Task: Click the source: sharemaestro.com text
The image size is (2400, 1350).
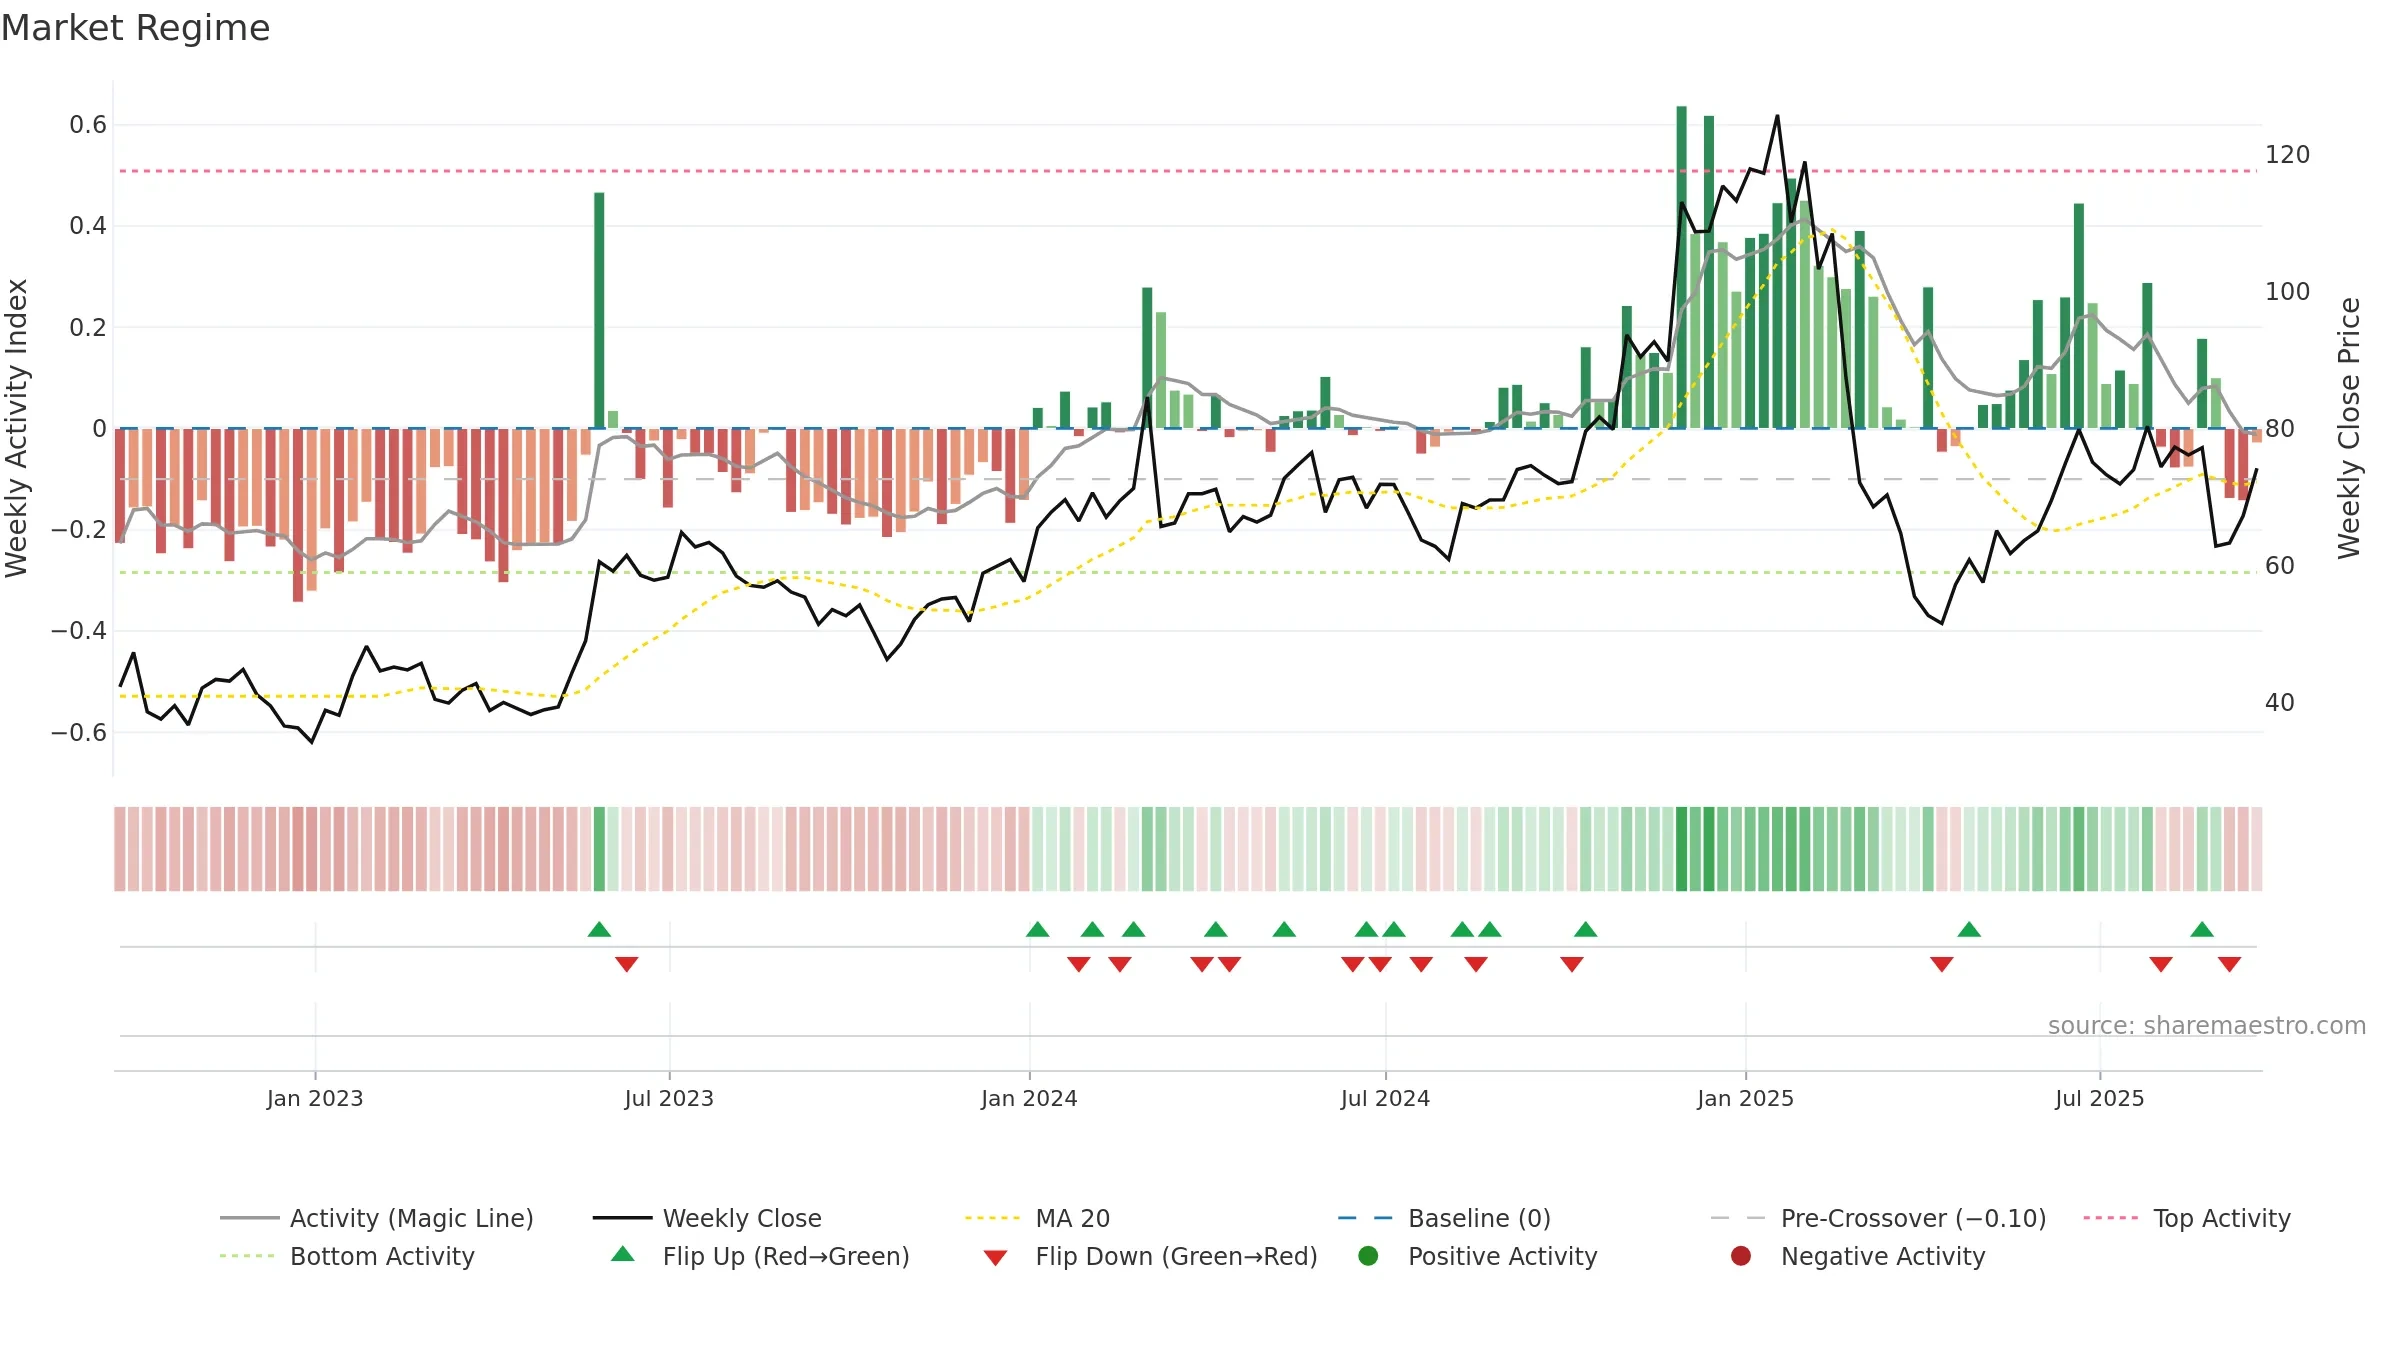Action: click(x=2207, y=1025)
